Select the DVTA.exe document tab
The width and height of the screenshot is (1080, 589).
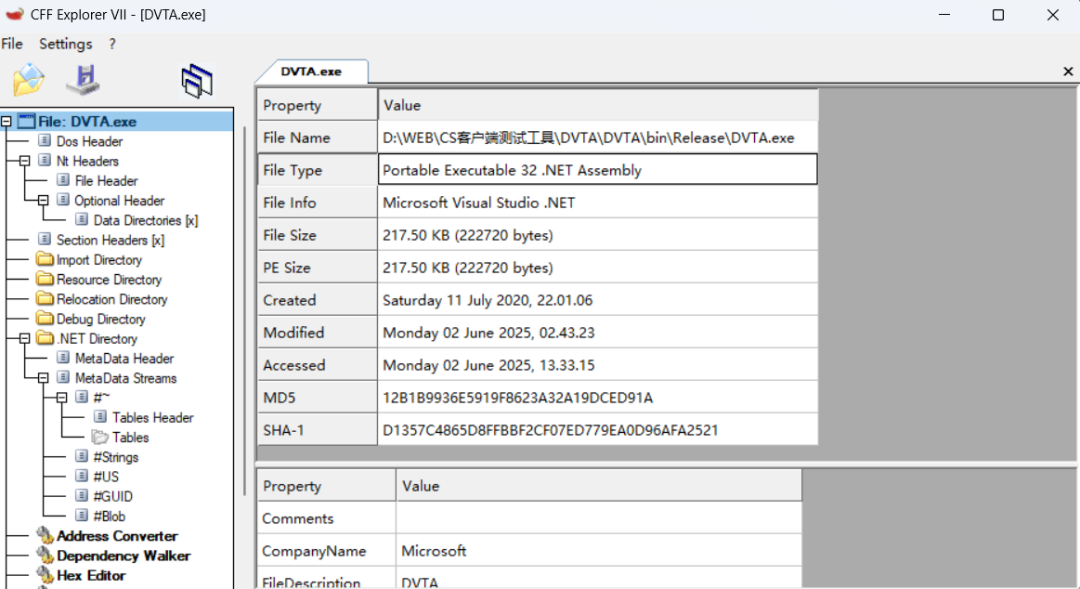click(x=311, y=72)
